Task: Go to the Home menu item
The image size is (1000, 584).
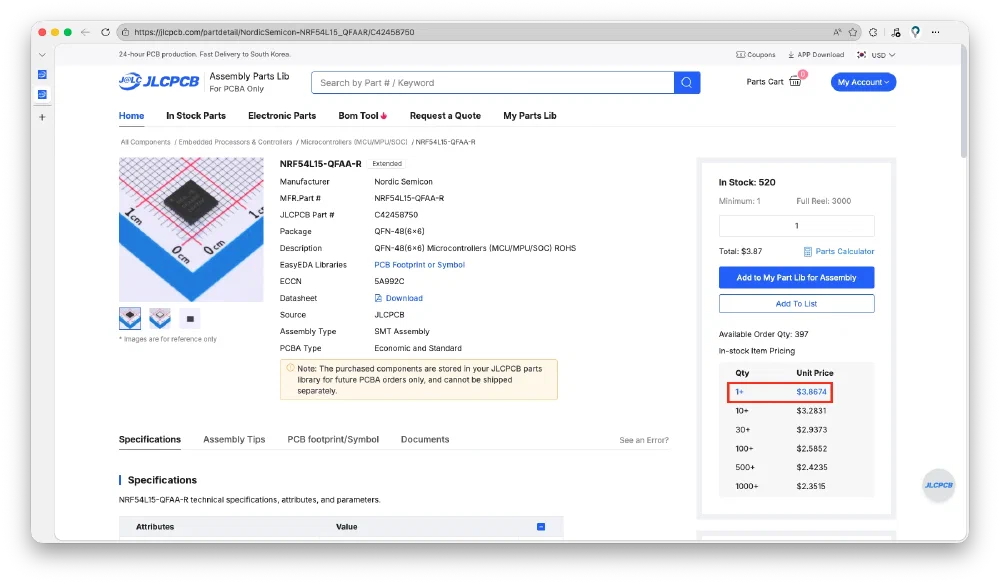Action: click(x=131, y=115)
